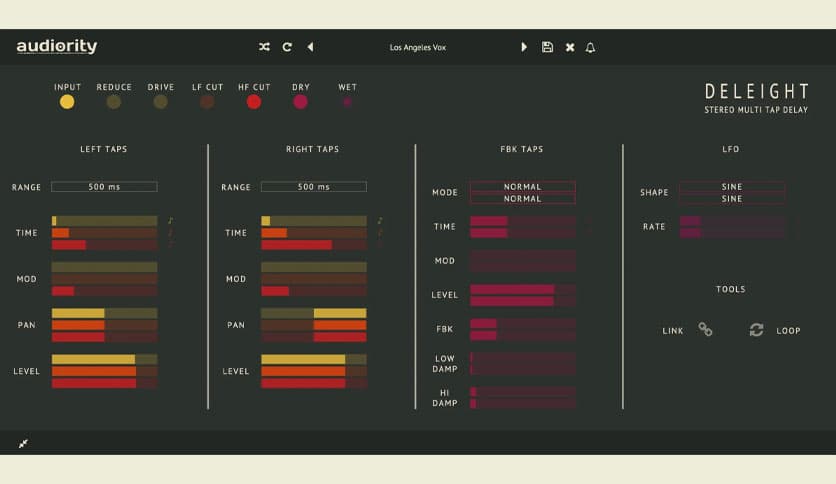Open notifications bell icon
This screenshot has height=484, width=836.
[590, 47]
